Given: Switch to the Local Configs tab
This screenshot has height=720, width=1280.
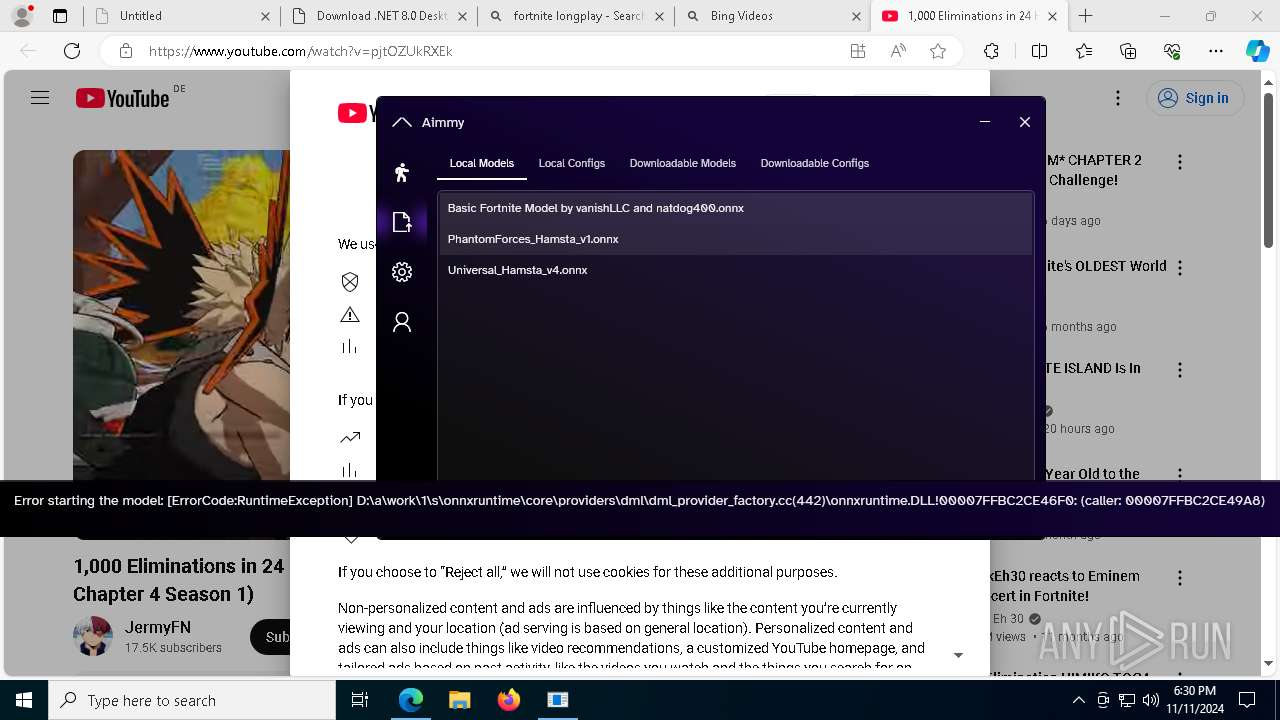Looking at the screenshot, I should coord(572,163).
